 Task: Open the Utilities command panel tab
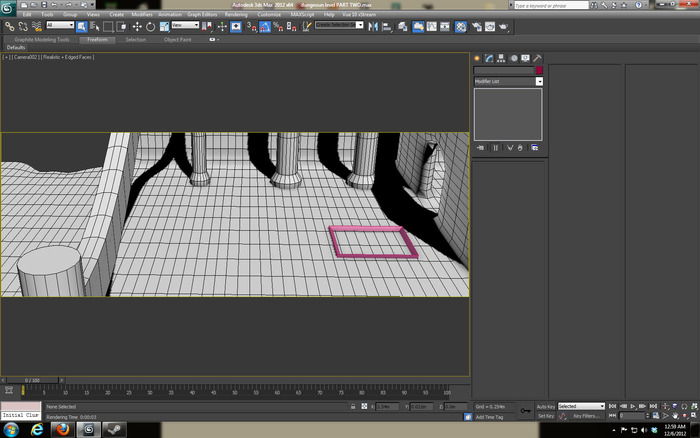pyautogui.click(x=538, y=58)
